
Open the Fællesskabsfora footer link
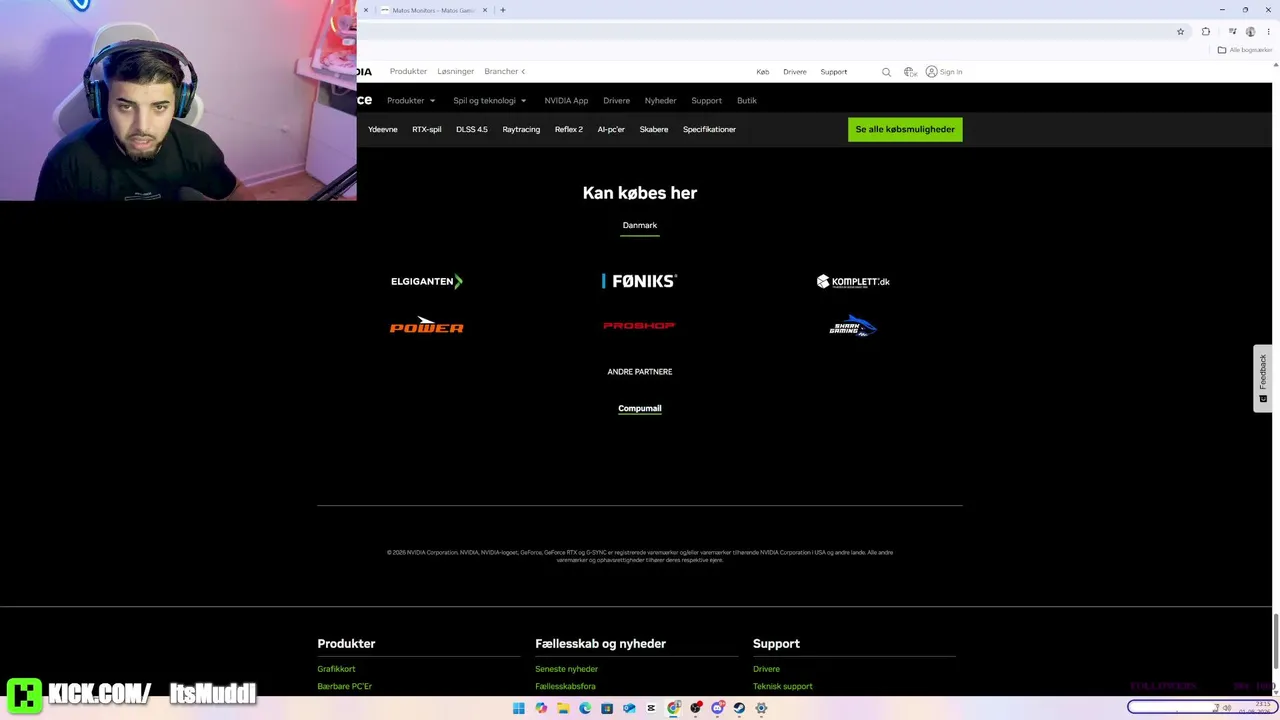565,687
